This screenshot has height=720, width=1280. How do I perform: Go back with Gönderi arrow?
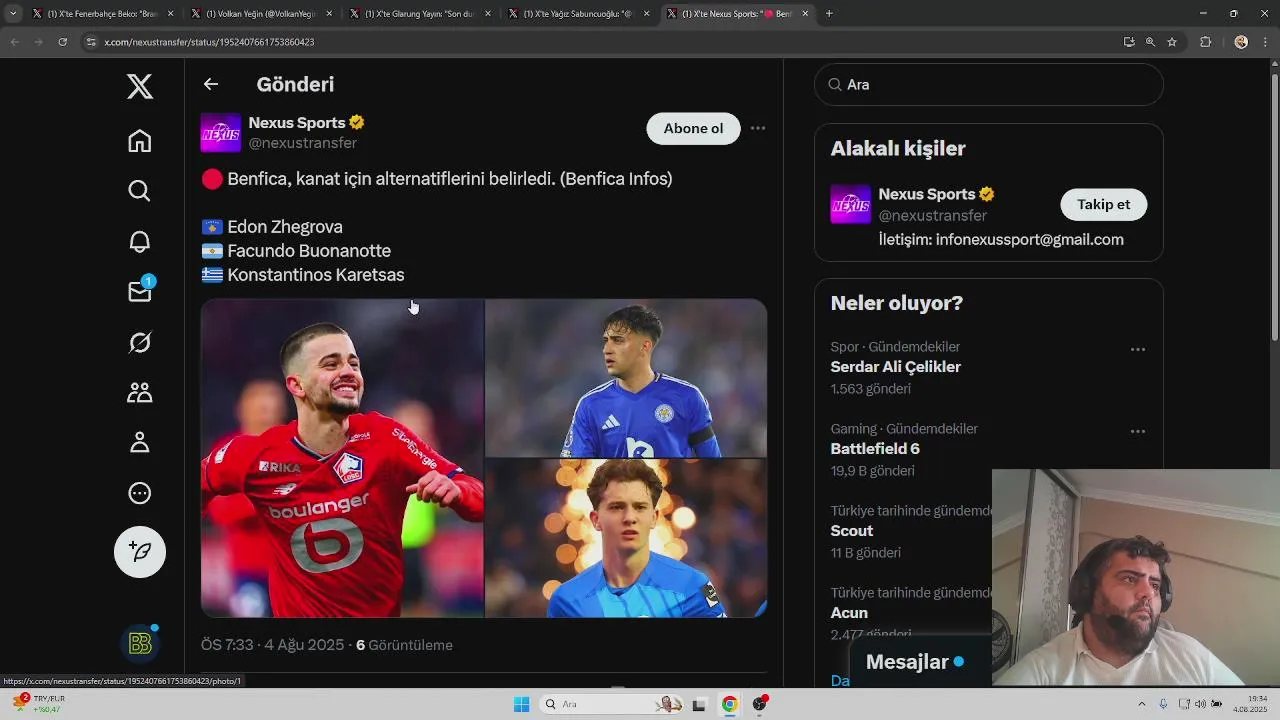(x=210, y=84)
